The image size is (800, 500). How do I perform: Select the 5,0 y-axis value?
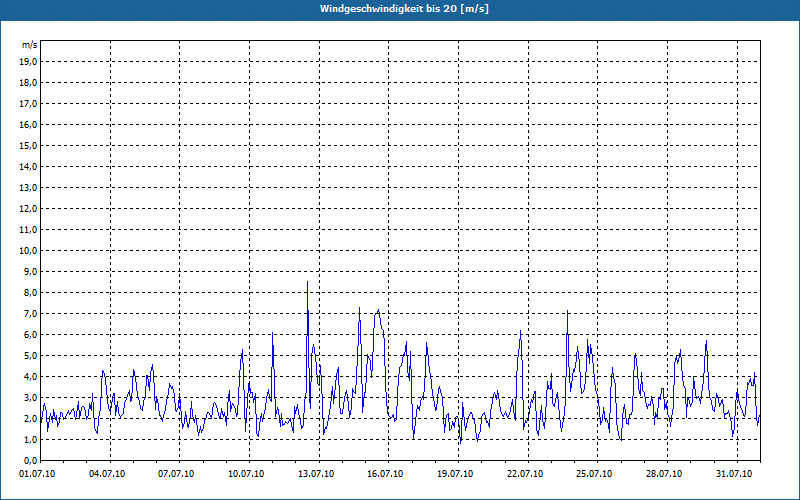[30, 356]
